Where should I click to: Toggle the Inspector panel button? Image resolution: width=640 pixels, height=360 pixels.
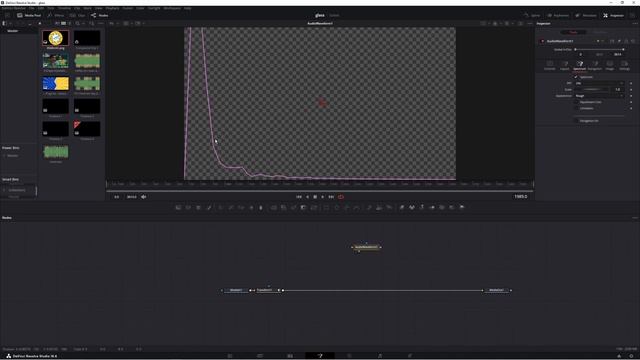(x=613, y=16)
